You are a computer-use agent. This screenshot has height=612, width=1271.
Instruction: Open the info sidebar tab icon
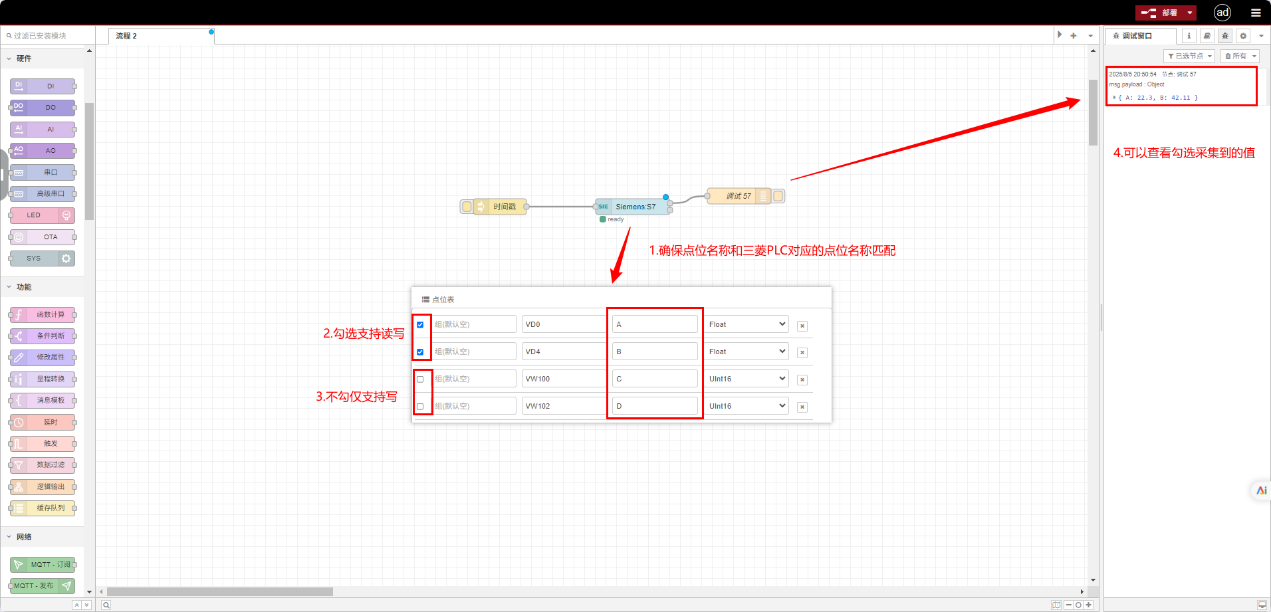[x=1189, y=35]
